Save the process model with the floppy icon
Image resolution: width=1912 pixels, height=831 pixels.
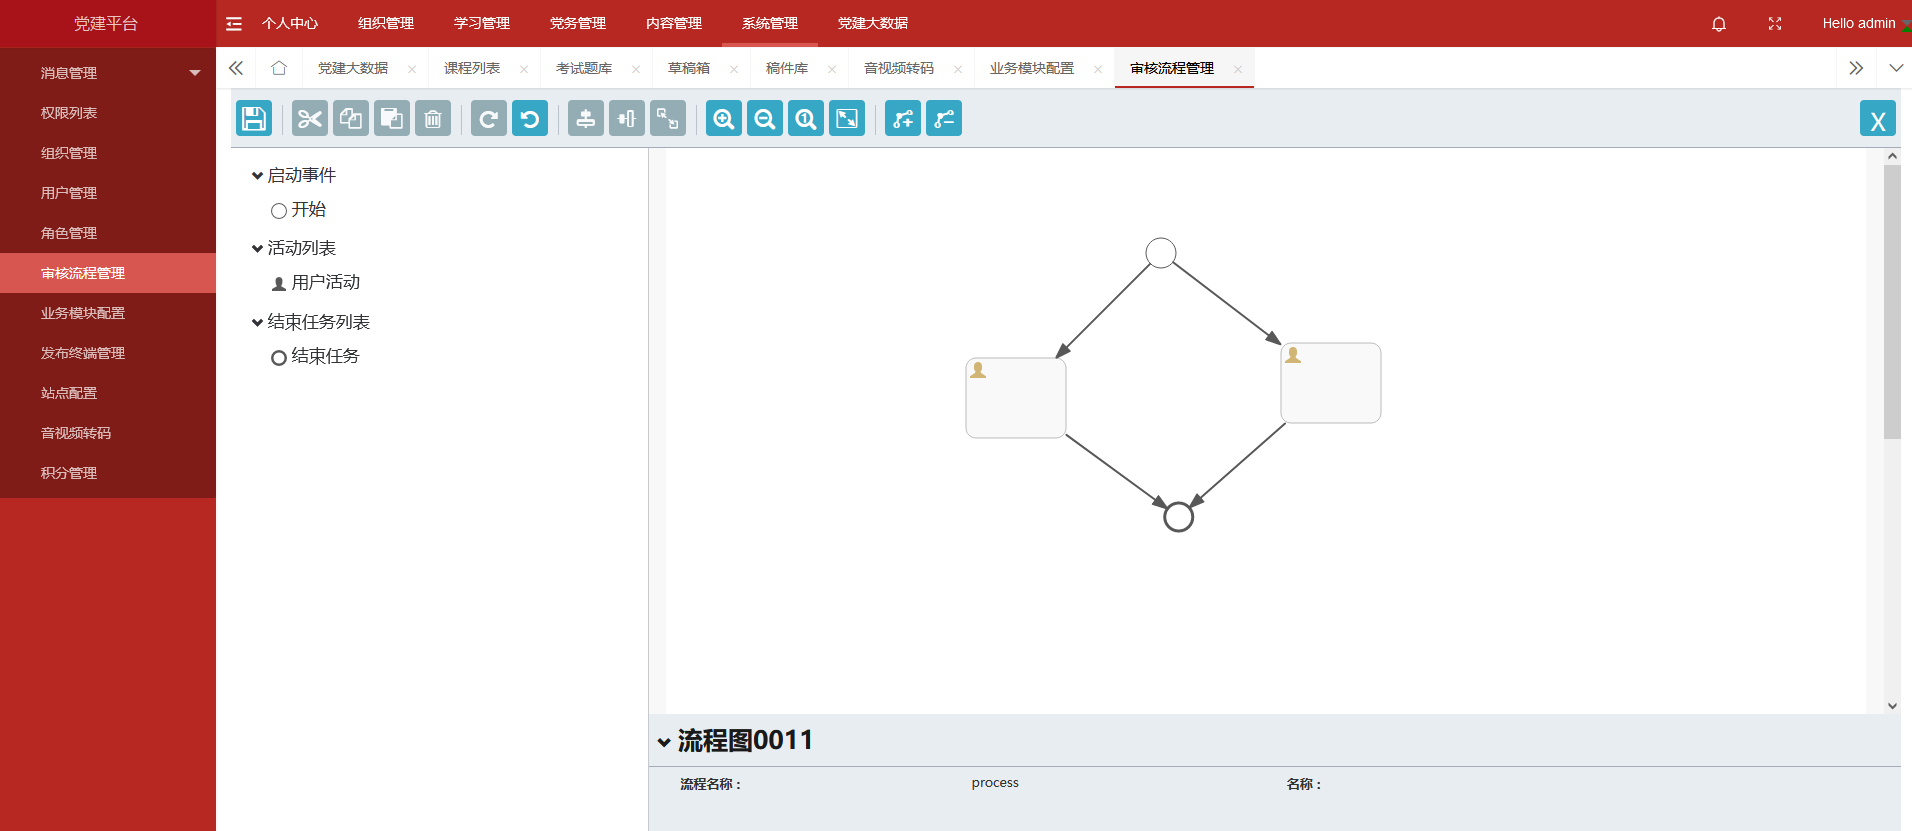(x=254, y=119)
